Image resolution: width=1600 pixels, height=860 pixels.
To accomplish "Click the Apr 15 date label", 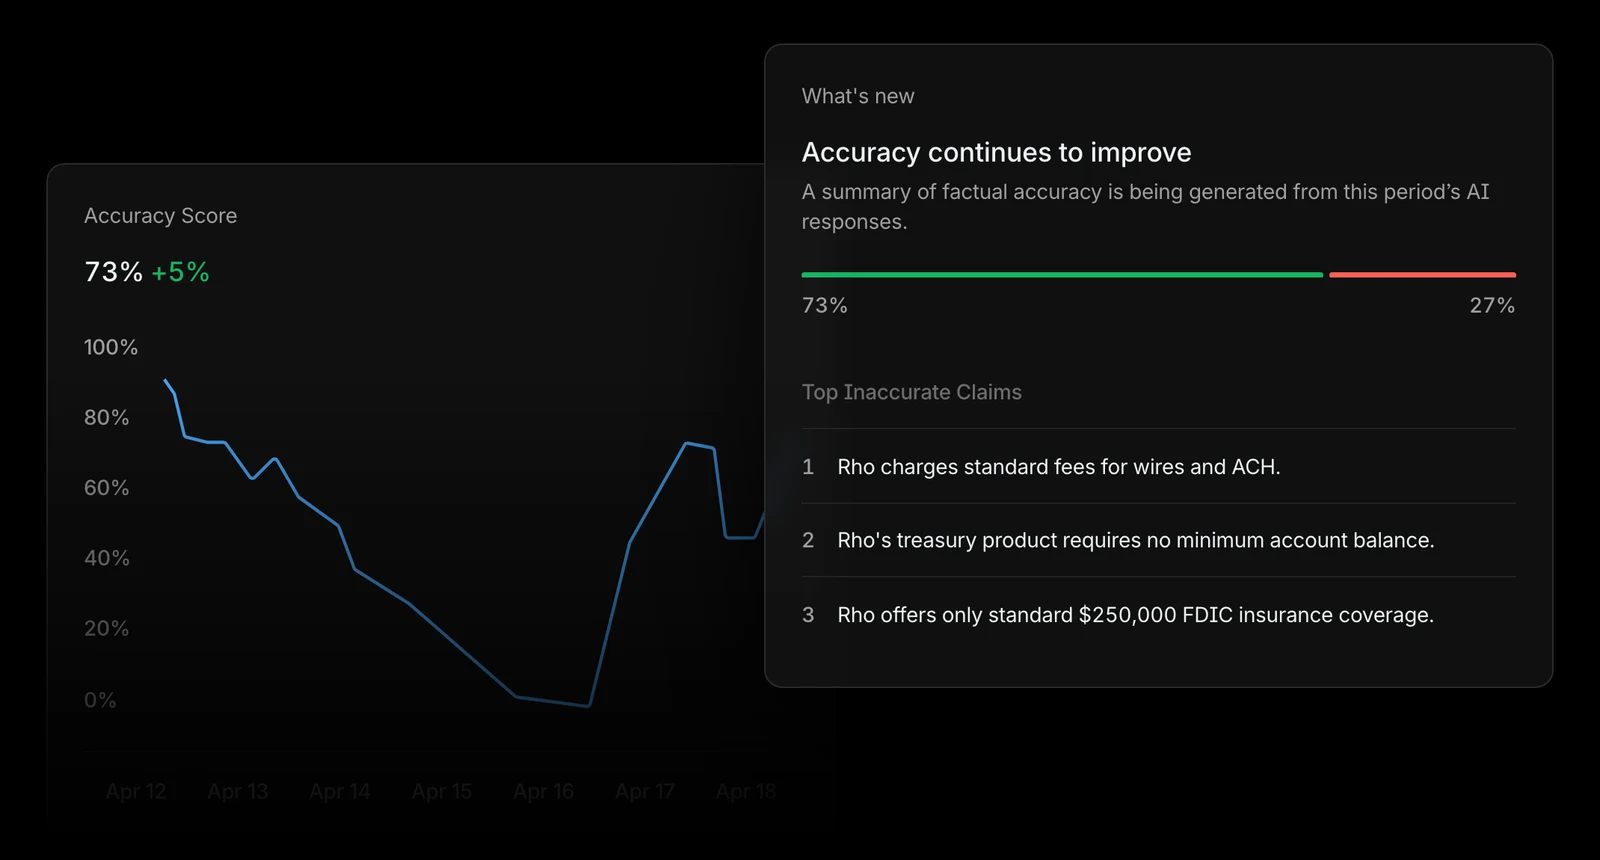I will [x=442, y=791].
